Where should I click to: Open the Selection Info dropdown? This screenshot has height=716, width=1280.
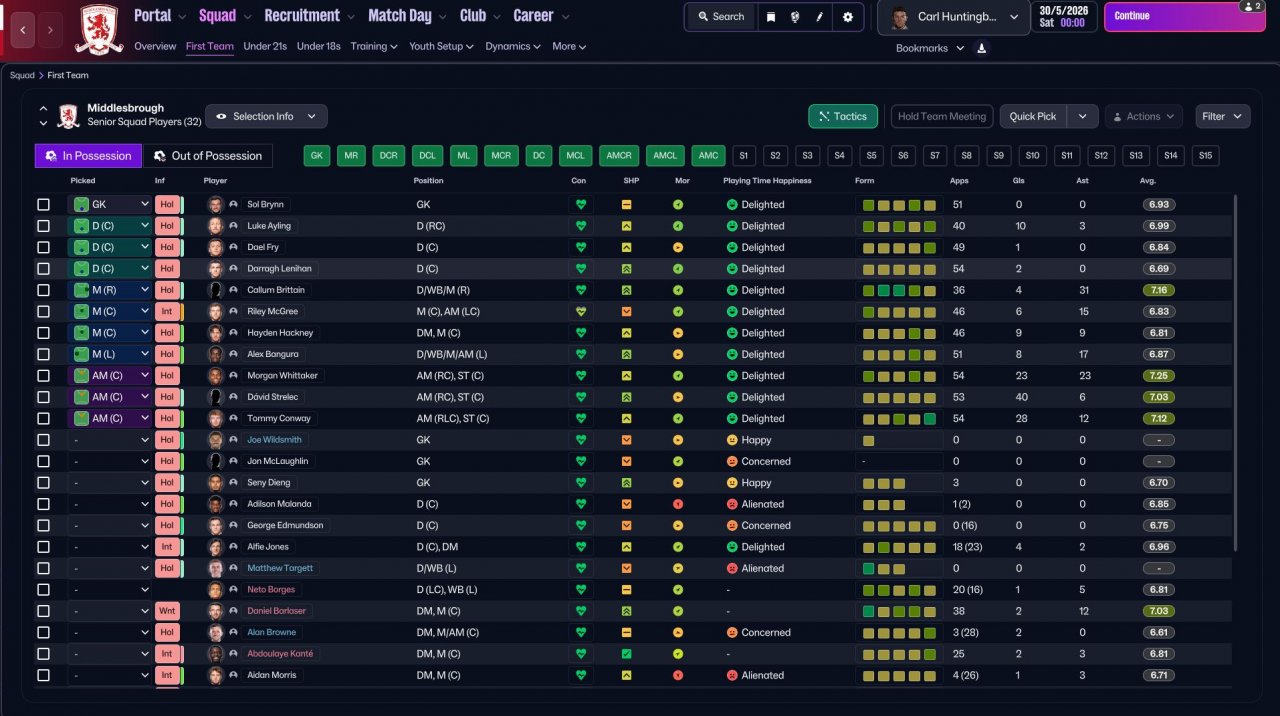click(x=266, y=116)
